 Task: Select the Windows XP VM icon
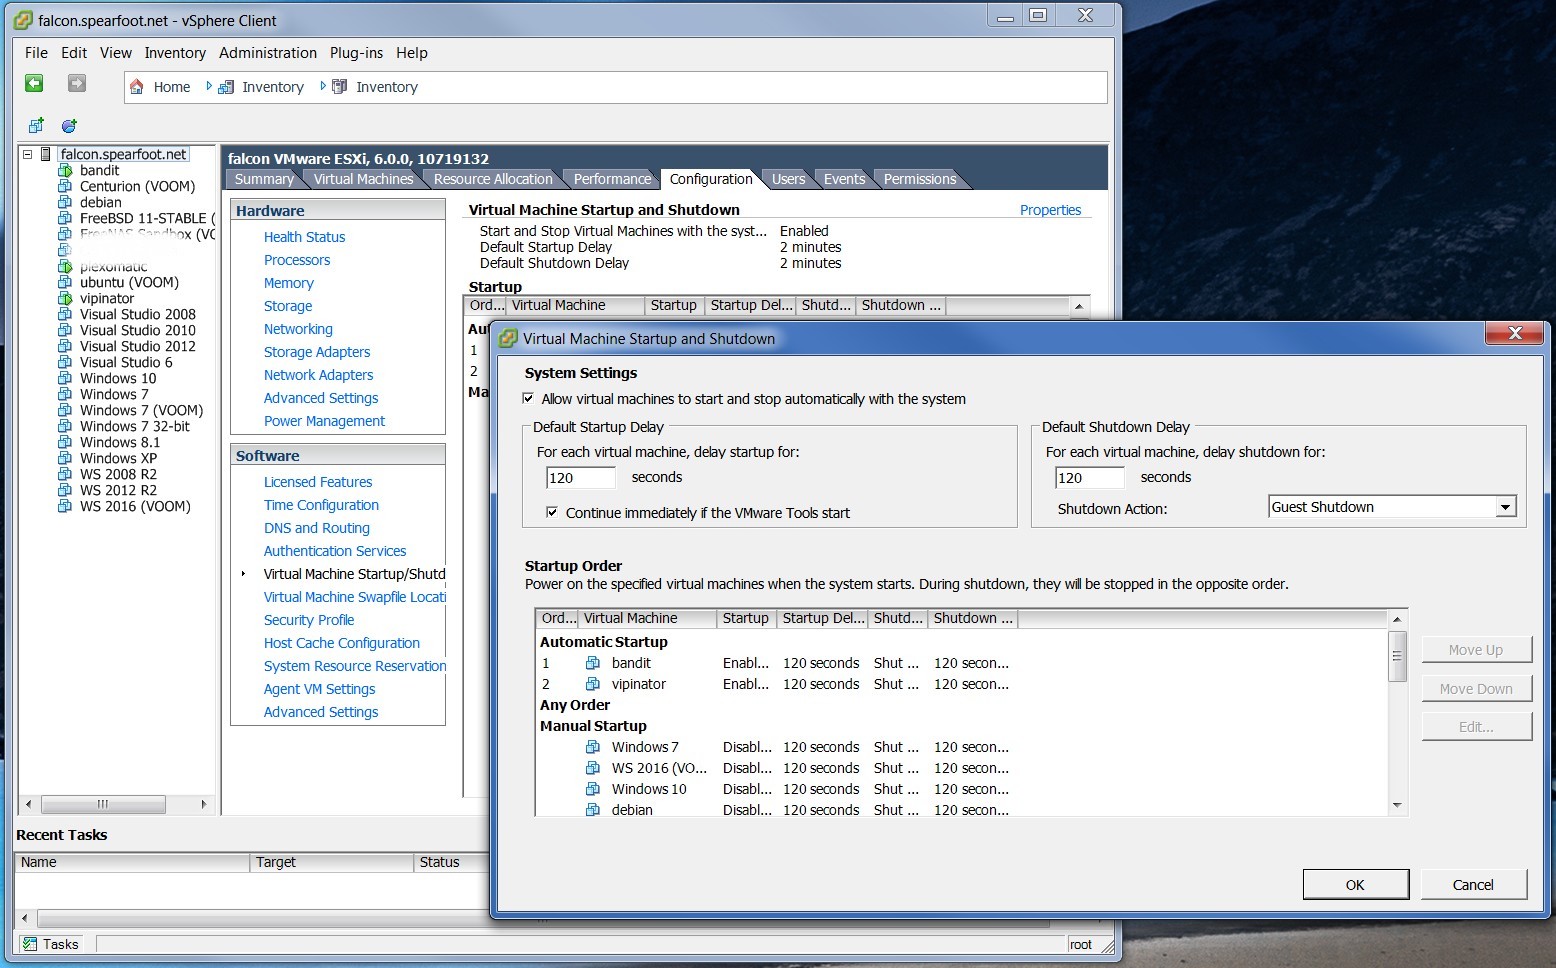pos(65,459)
